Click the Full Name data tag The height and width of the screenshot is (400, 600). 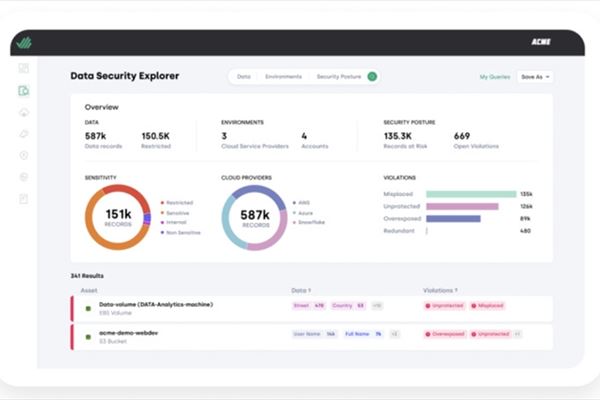(363, 334)
